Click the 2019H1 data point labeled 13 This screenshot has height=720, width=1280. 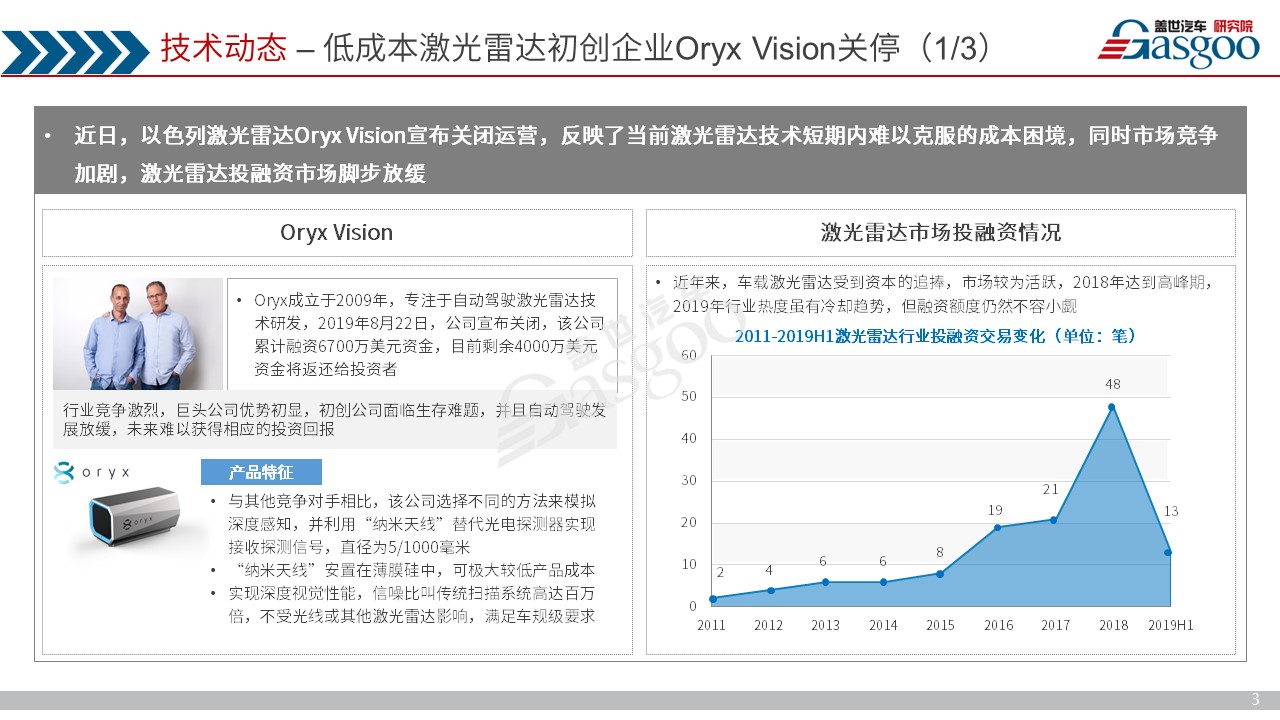[x=1168, y=552]
